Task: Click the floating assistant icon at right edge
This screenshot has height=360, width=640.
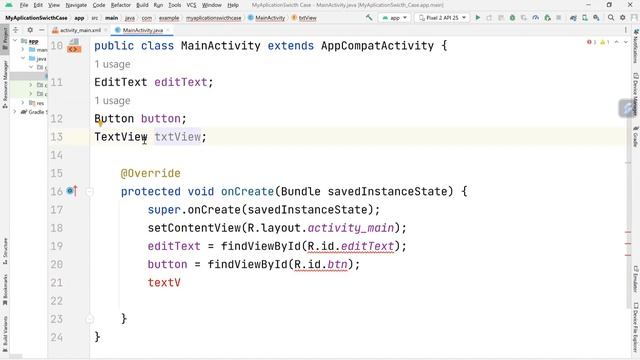Action: (x=627, y=108)
